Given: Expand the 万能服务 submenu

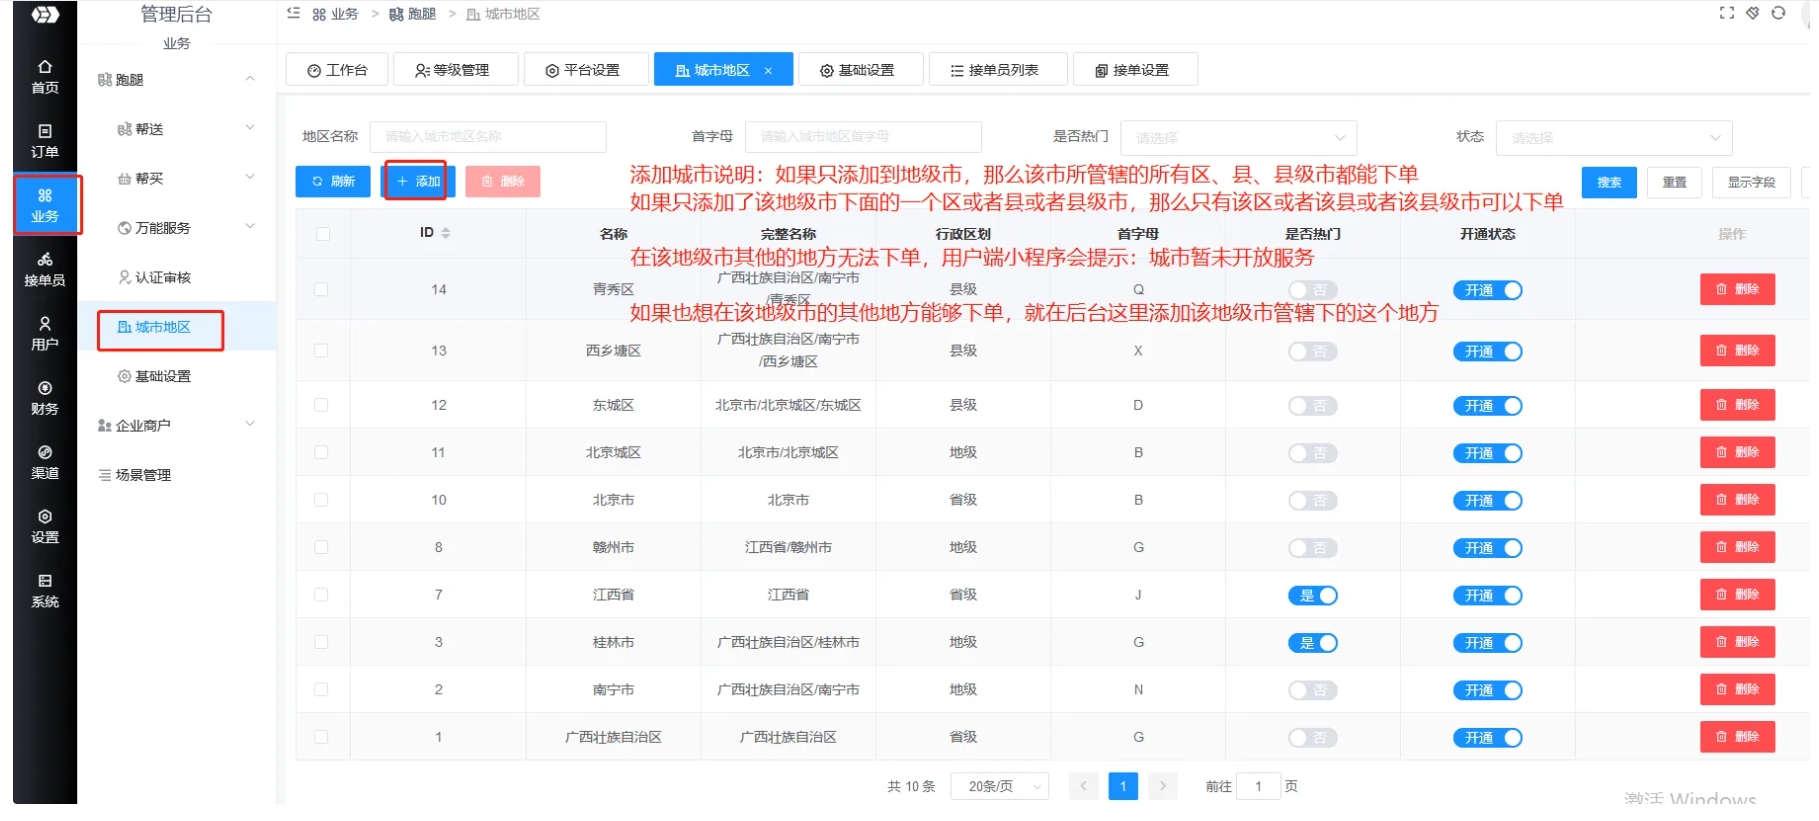Looking at the screenshot, I should coord(250,227).
